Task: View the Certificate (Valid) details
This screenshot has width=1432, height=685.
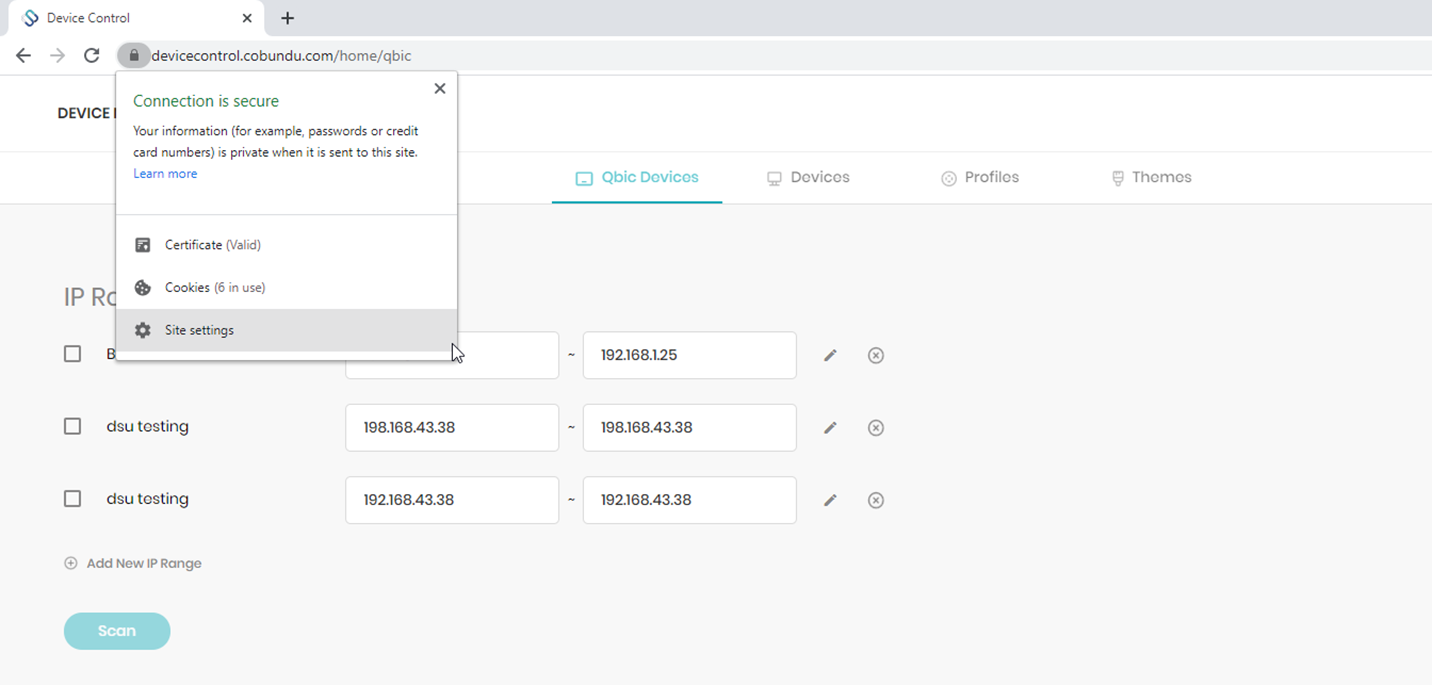Action: click(287, 245)
